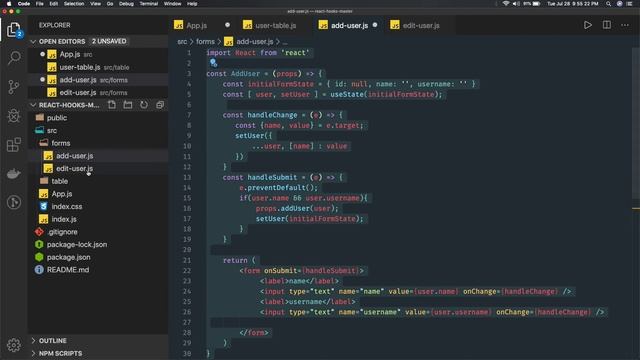Open the Window menu
The image size is (640, 360).
coord(173,4)
